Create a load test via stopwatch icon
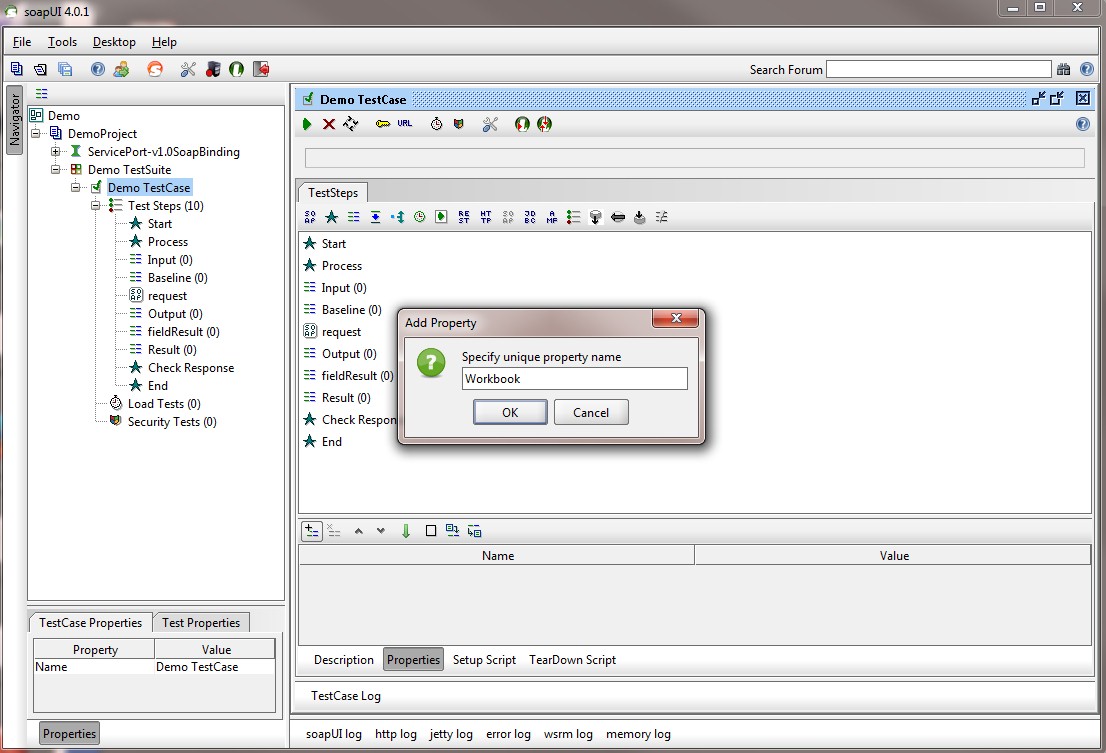Viewport: 1106px width, 753px height. click(x=437, y=124)
